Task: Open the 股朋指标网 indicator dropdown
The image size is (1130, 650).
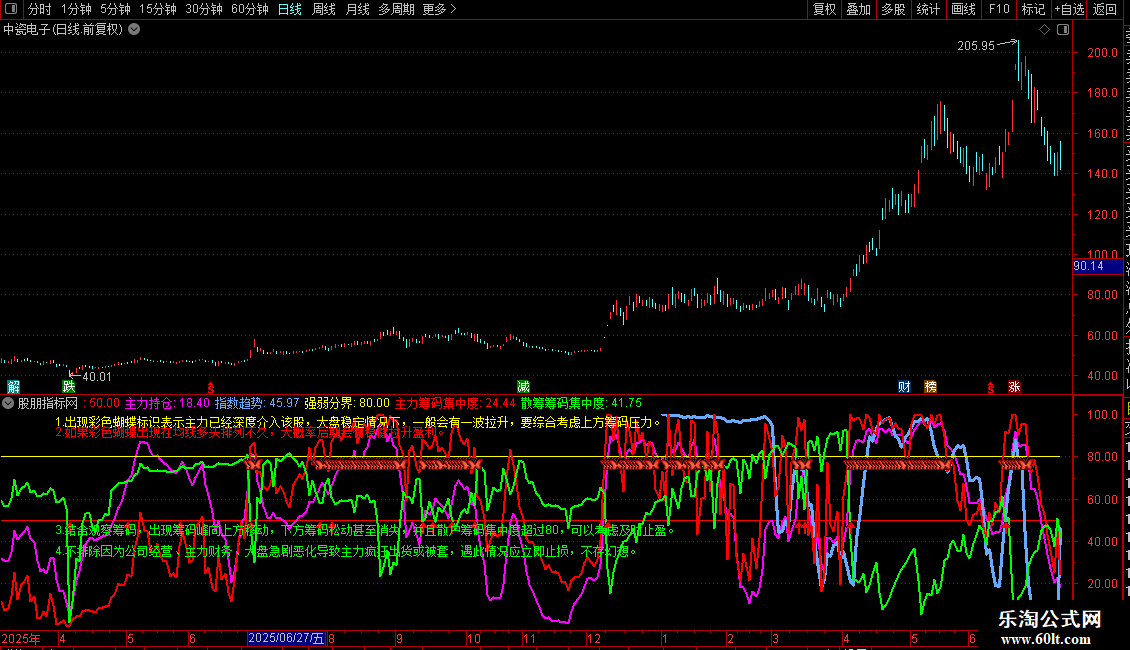Action: tap(8, 404)
